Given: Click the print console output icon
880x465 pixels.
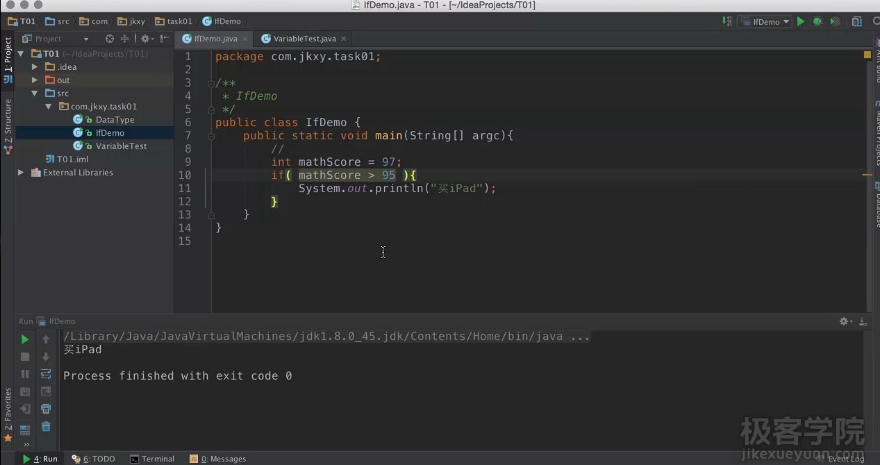Looking at the screenshot, I should (x=46, y=408).
